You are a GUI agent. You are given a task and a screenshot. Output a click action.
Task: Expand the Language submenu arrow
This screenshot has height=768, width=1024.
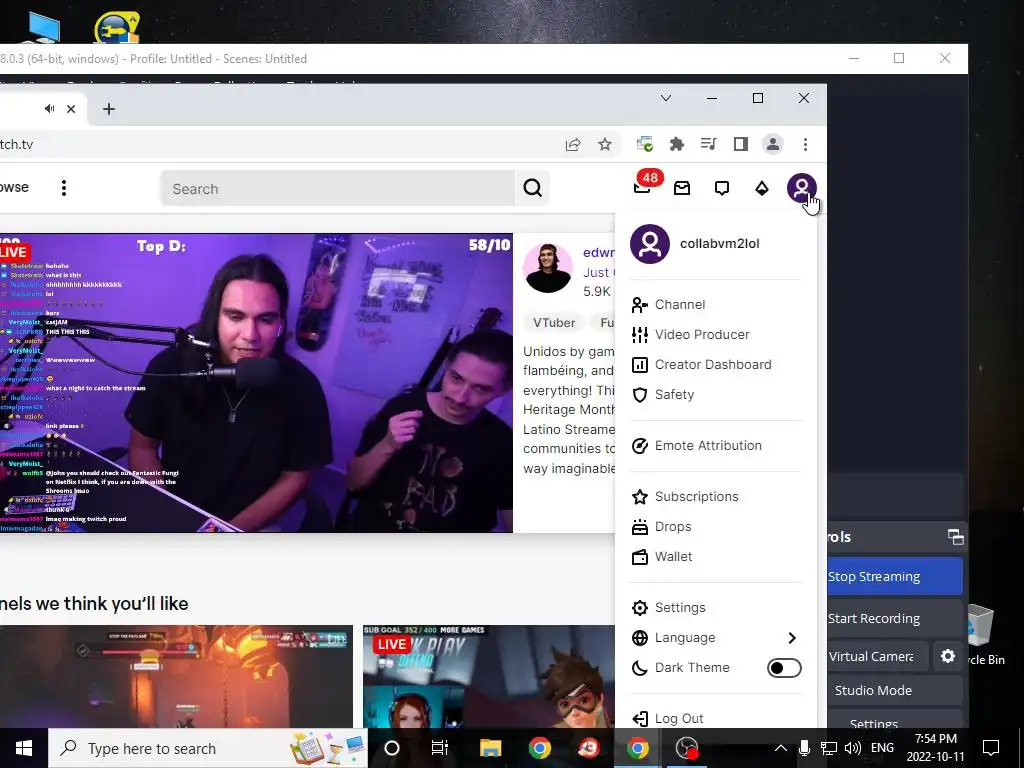click(792, 637)
